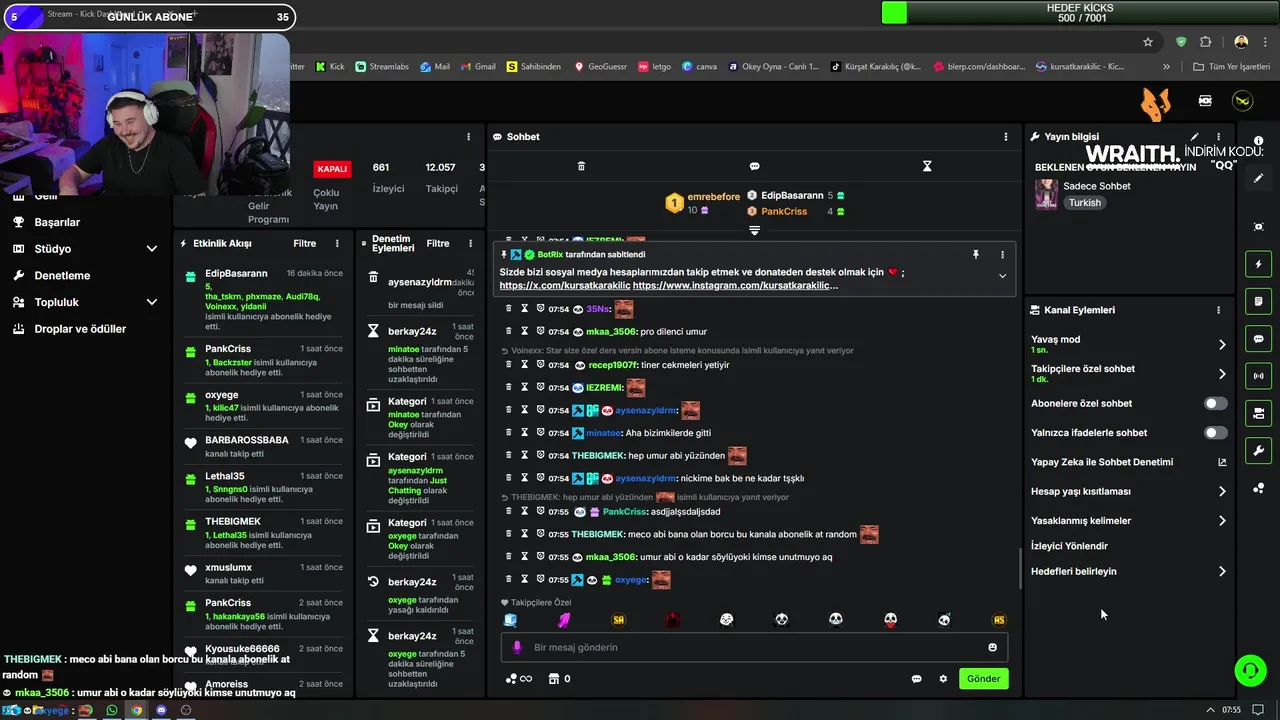Open Denetim Eylemleri Filtre

(x=438, y=243)
